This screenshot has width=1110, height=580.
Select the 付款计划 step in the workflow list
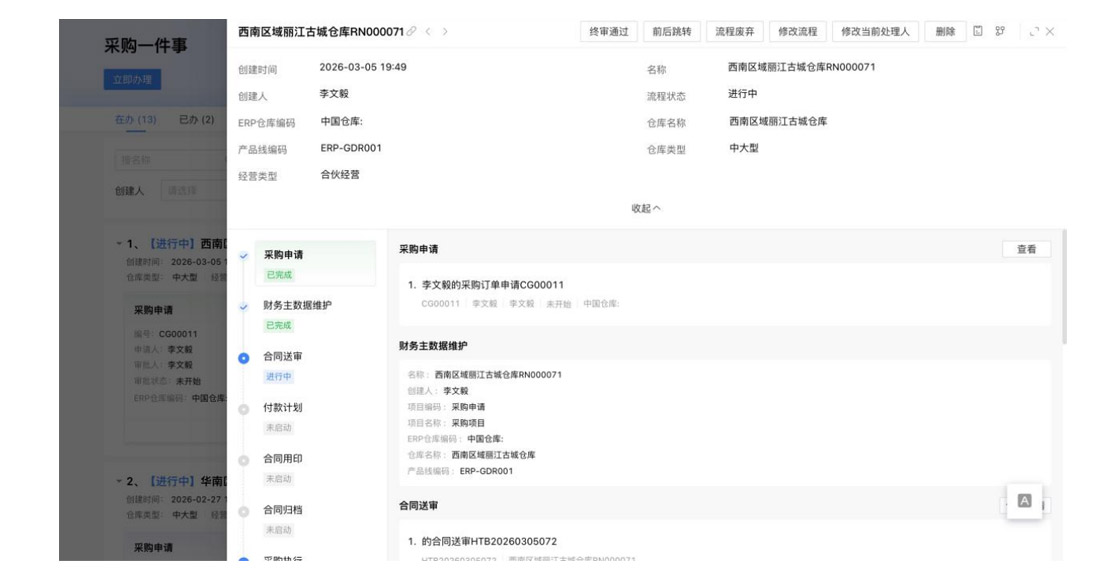tap(282, 408)
